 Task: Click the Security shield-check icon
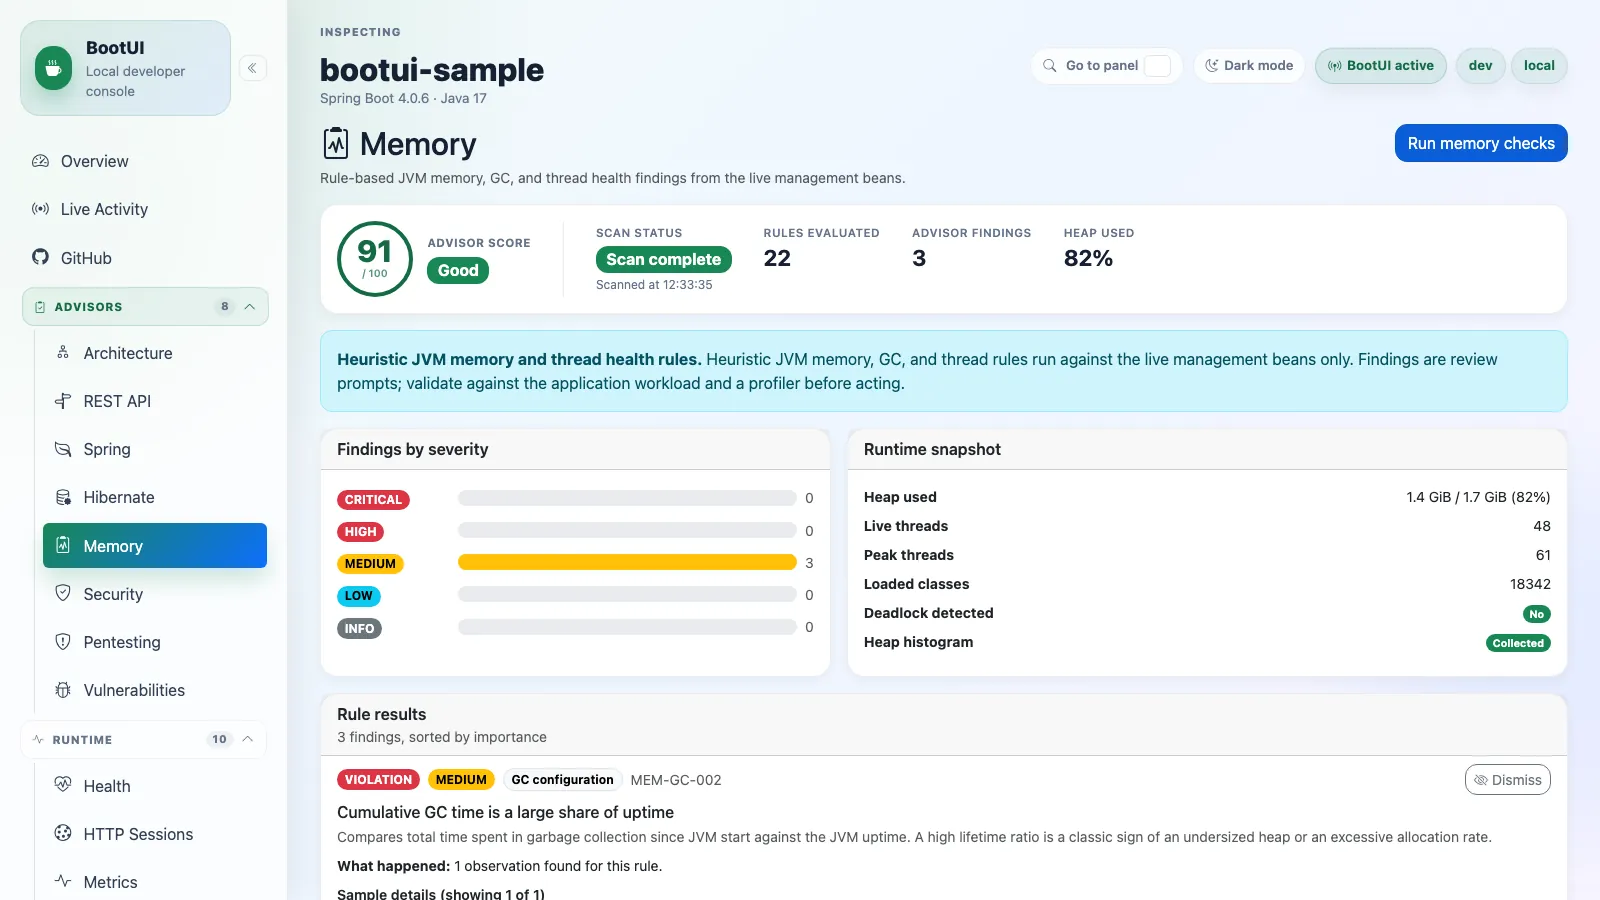point(63,593)
